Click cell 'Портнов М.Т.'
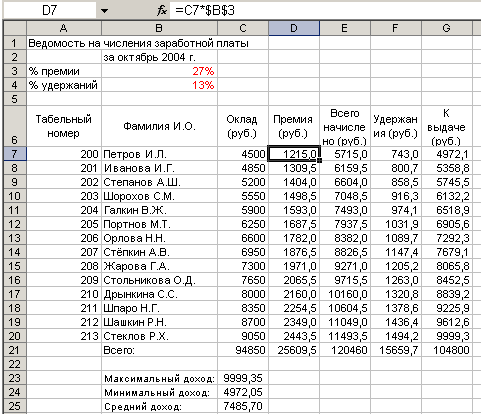Viewport: 481px width, 414px height. click(159, 224)
